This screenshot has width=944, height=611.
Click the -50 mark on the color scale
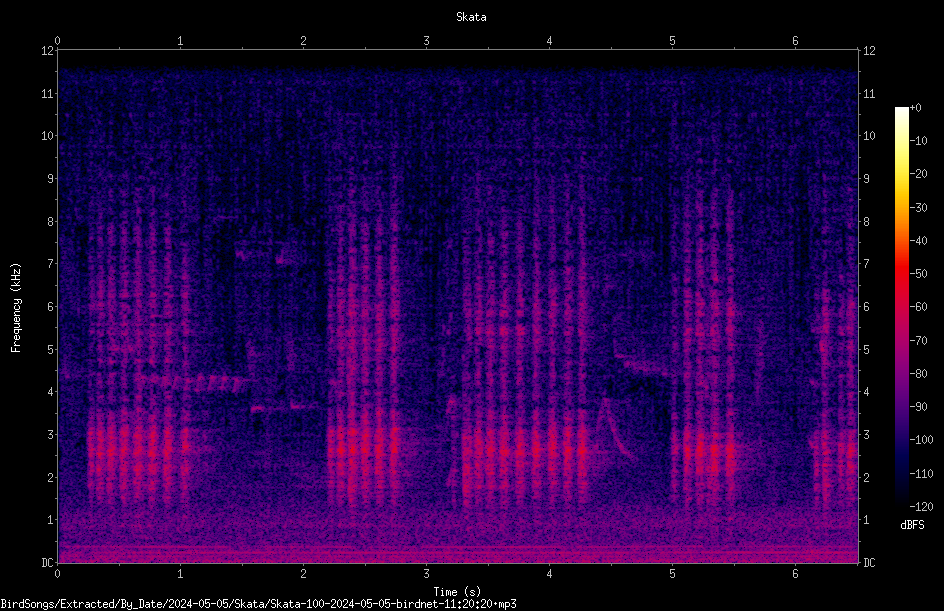(x=918, y=273)
